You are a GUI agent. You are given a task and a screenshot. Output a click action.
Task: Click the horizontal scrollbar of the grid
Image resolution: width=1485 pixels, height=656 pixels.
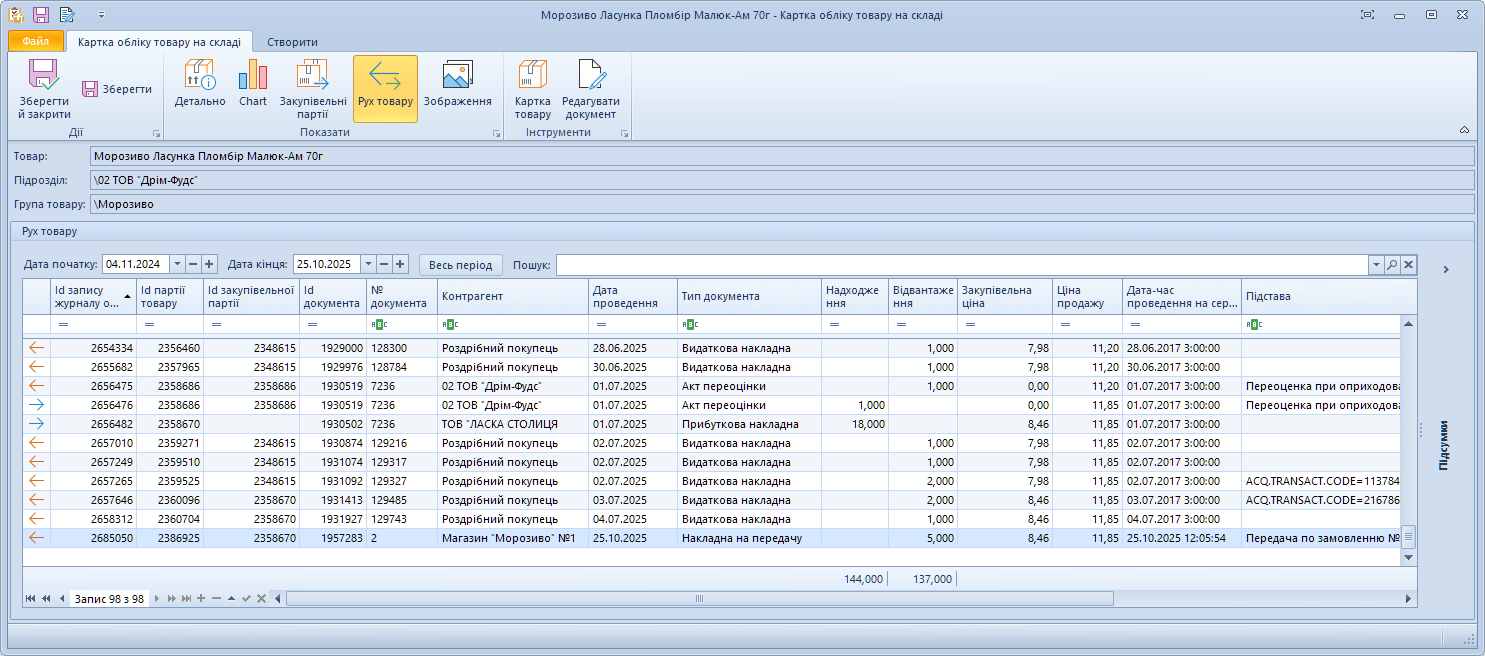(x=700, y=598)
